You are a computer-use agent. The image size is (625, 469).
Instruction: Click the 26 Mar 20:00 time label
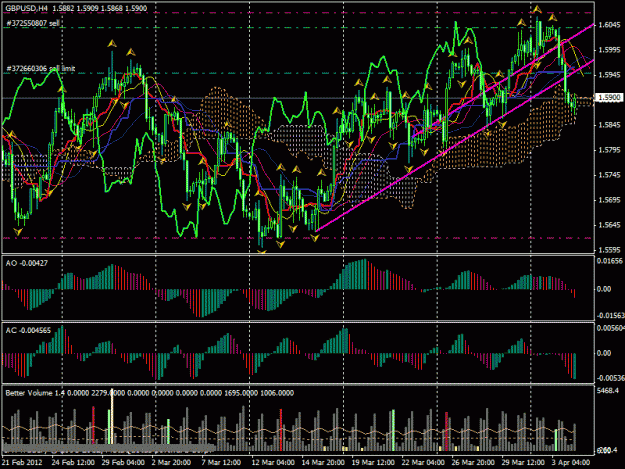[473, 463]
